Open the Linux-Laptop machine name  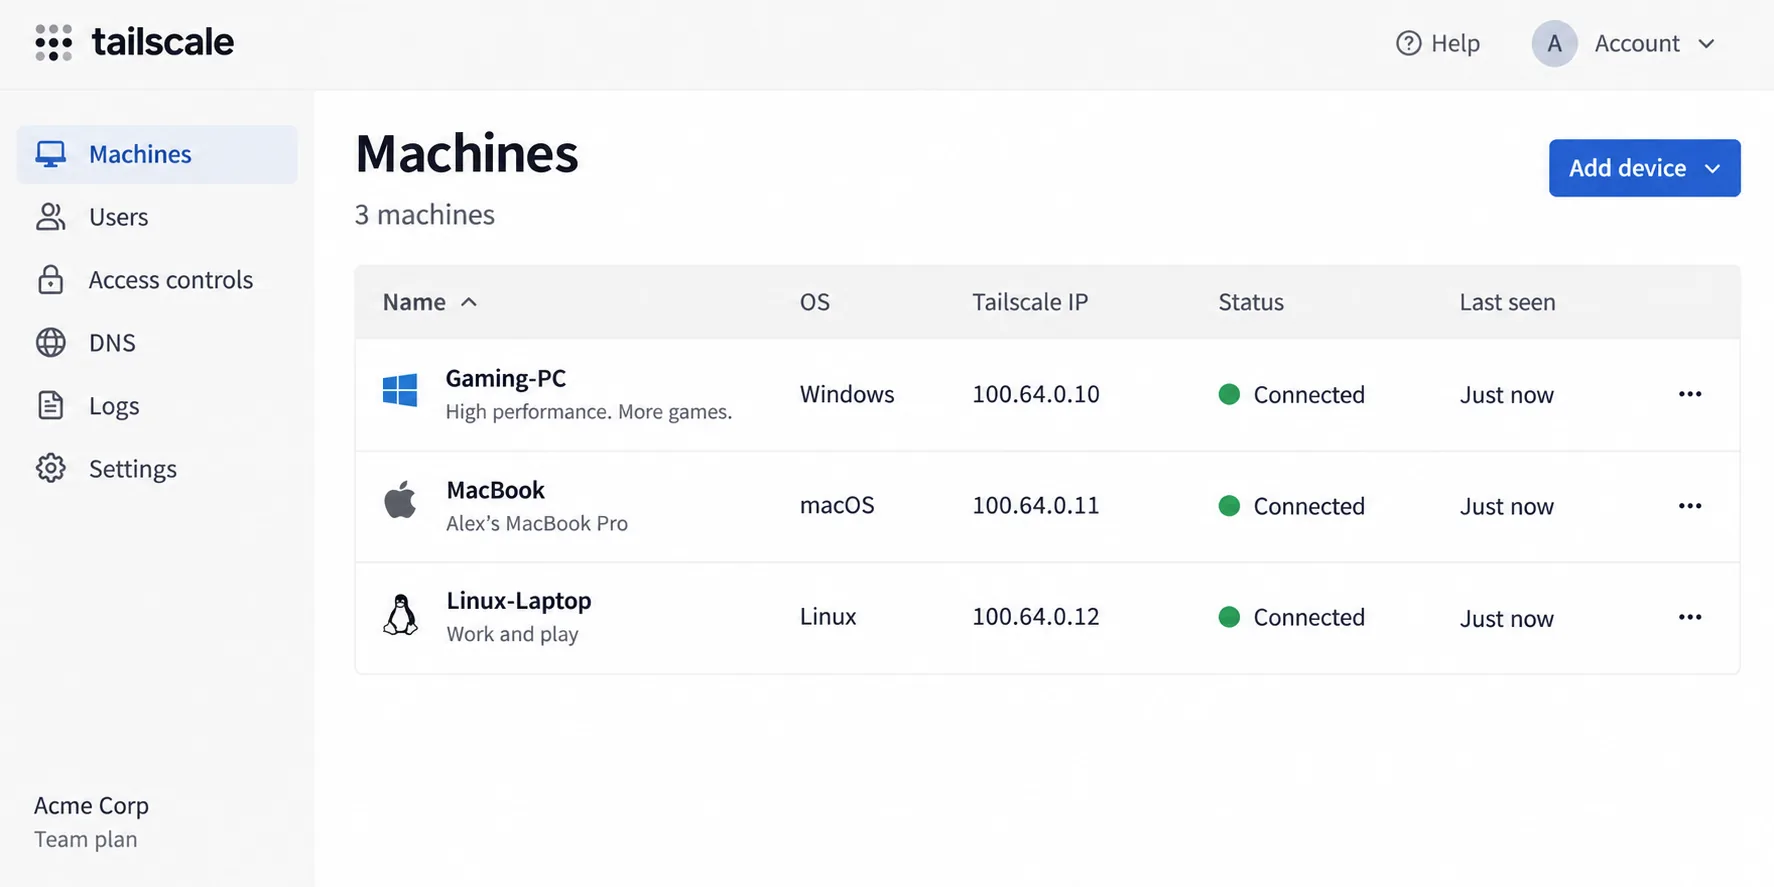(x=519, y=600)
